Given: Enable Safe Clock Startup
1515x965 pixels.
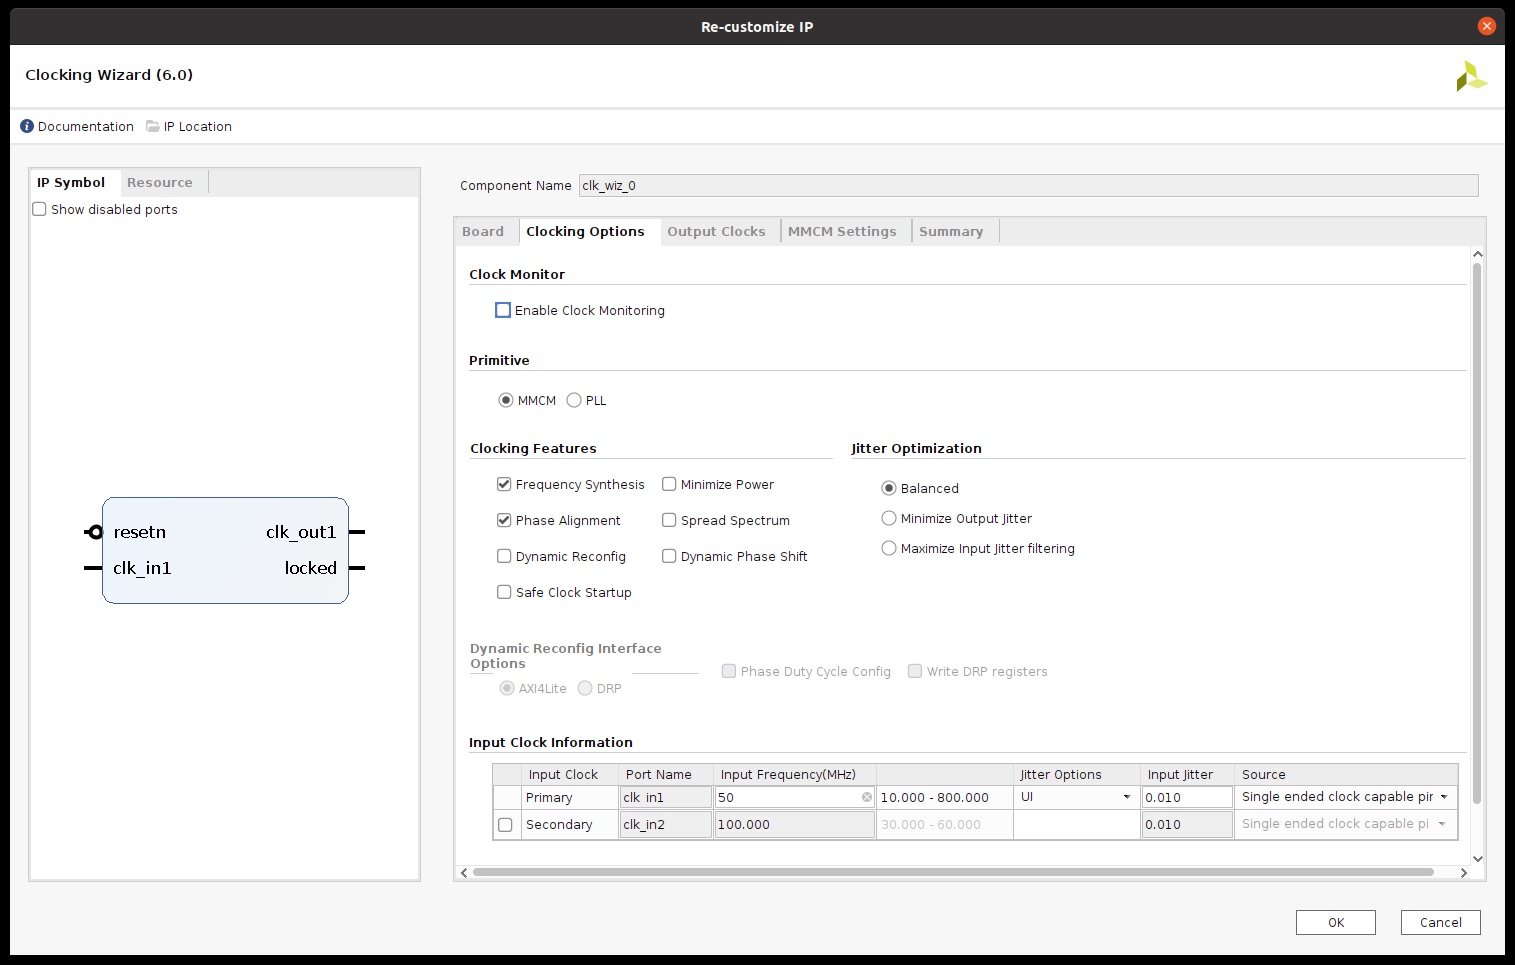Looking at the screenshot, I should point(504,592).
